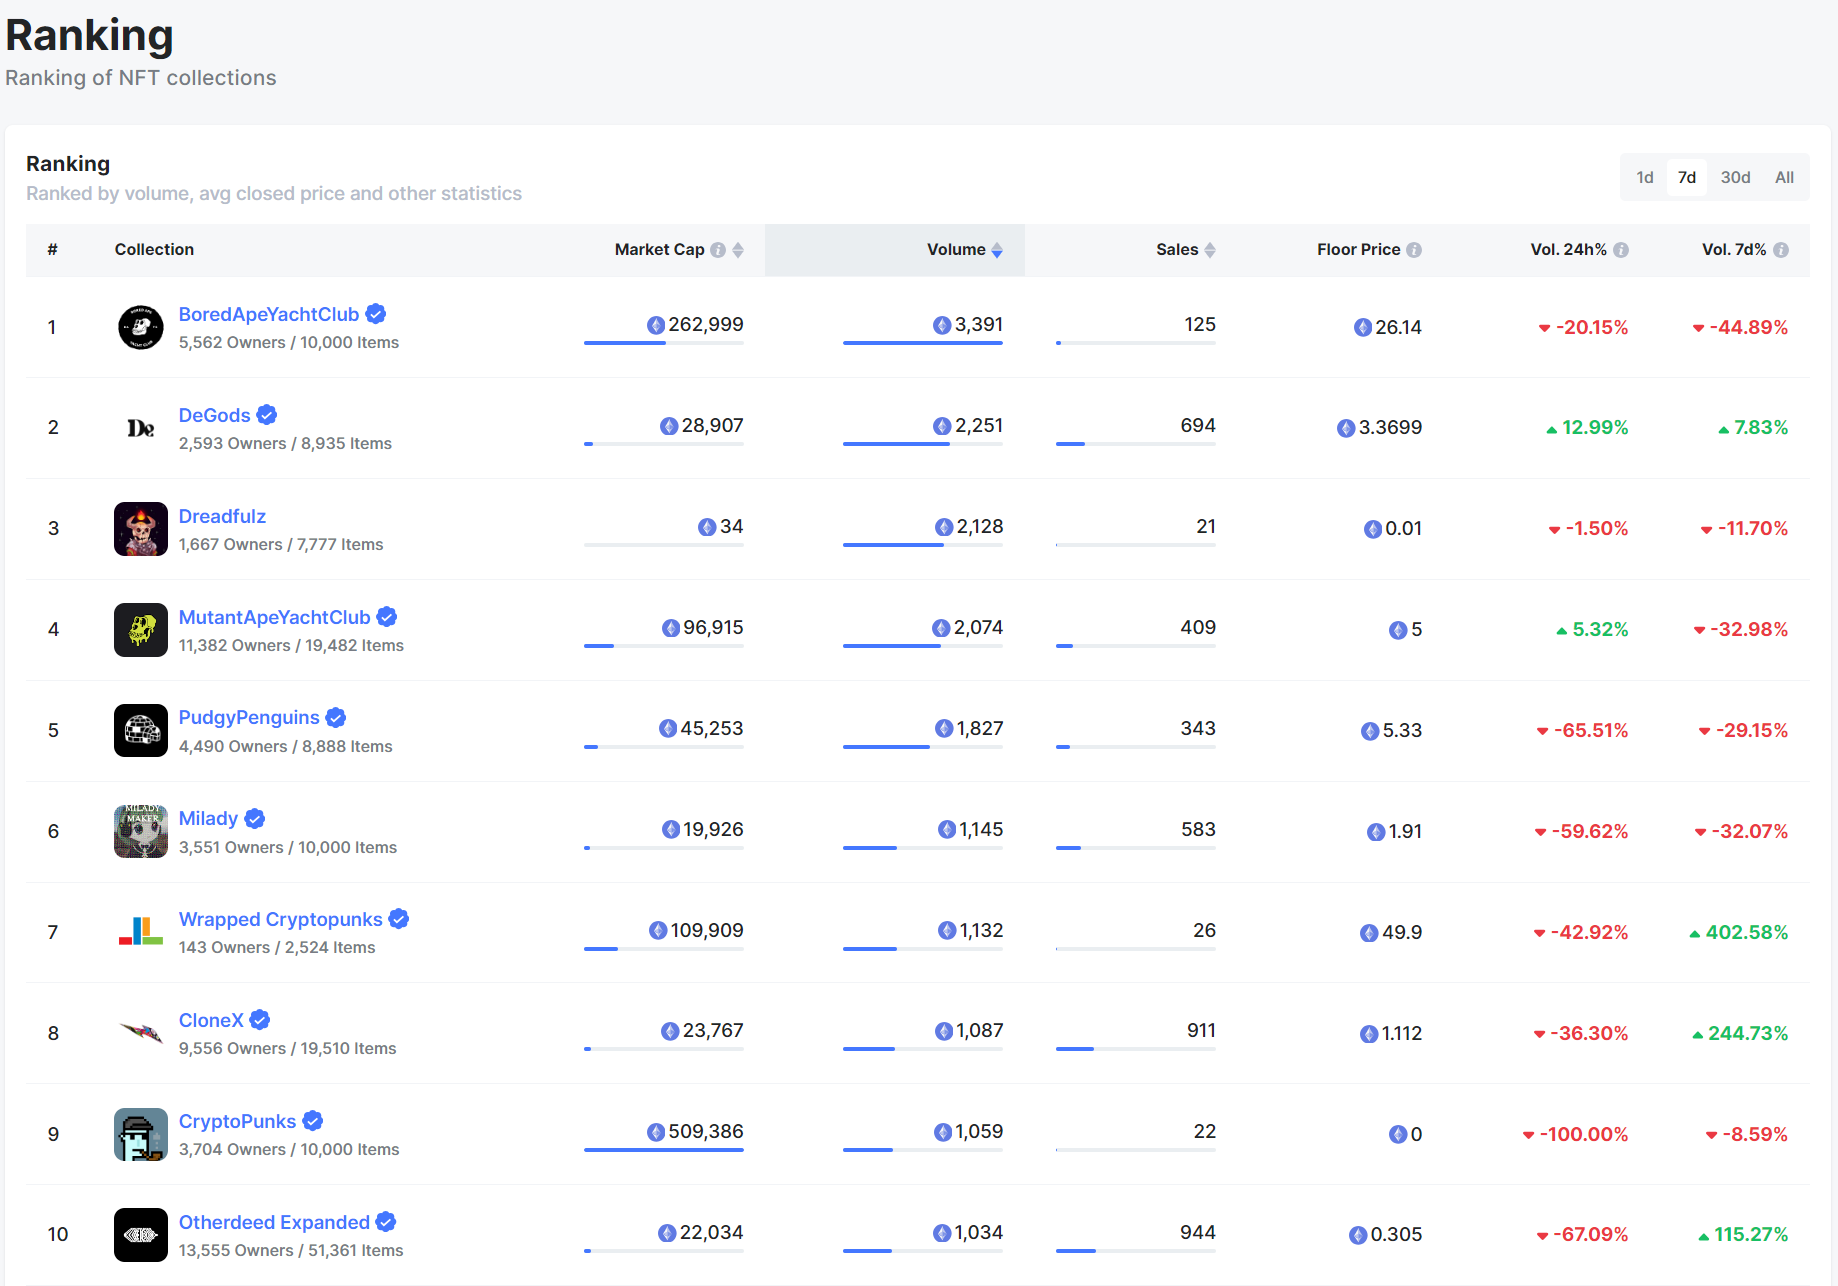The height and width of the screenshot is (1286, 1838).
Task: Select the 7d time range tab
Action: coord(1687,177)
